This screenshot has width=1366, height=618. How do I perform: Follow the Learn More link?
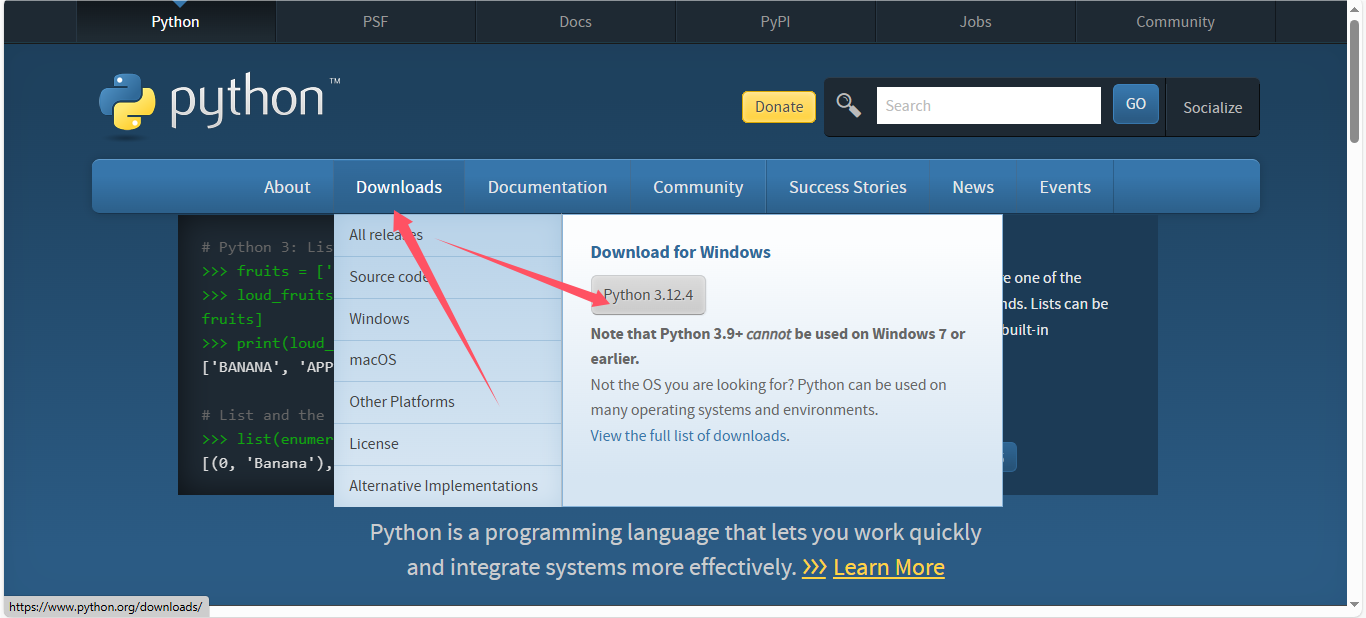888,567
